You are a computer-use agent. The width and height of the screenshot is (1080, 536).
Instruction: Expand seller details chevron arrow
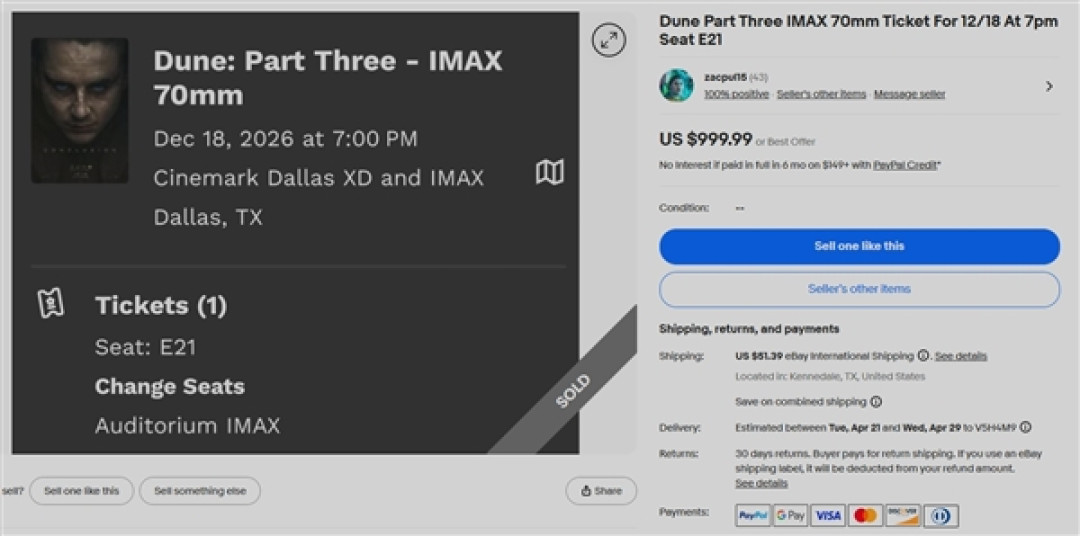(1049, 86)
